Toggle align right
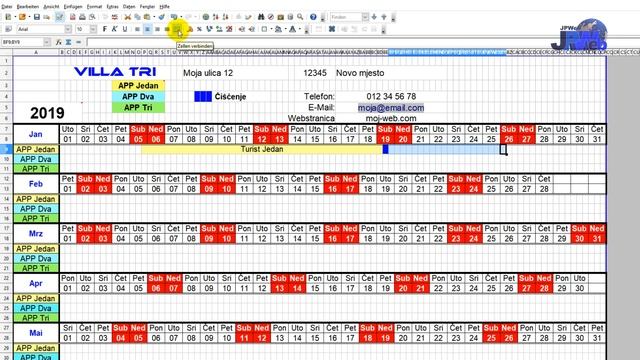Screen dimensions: 640x360 (x=157, y=29)
